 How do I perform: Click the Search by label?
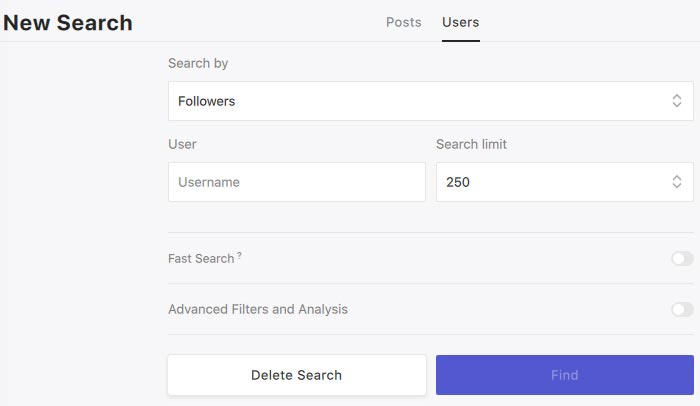[198, 63]
